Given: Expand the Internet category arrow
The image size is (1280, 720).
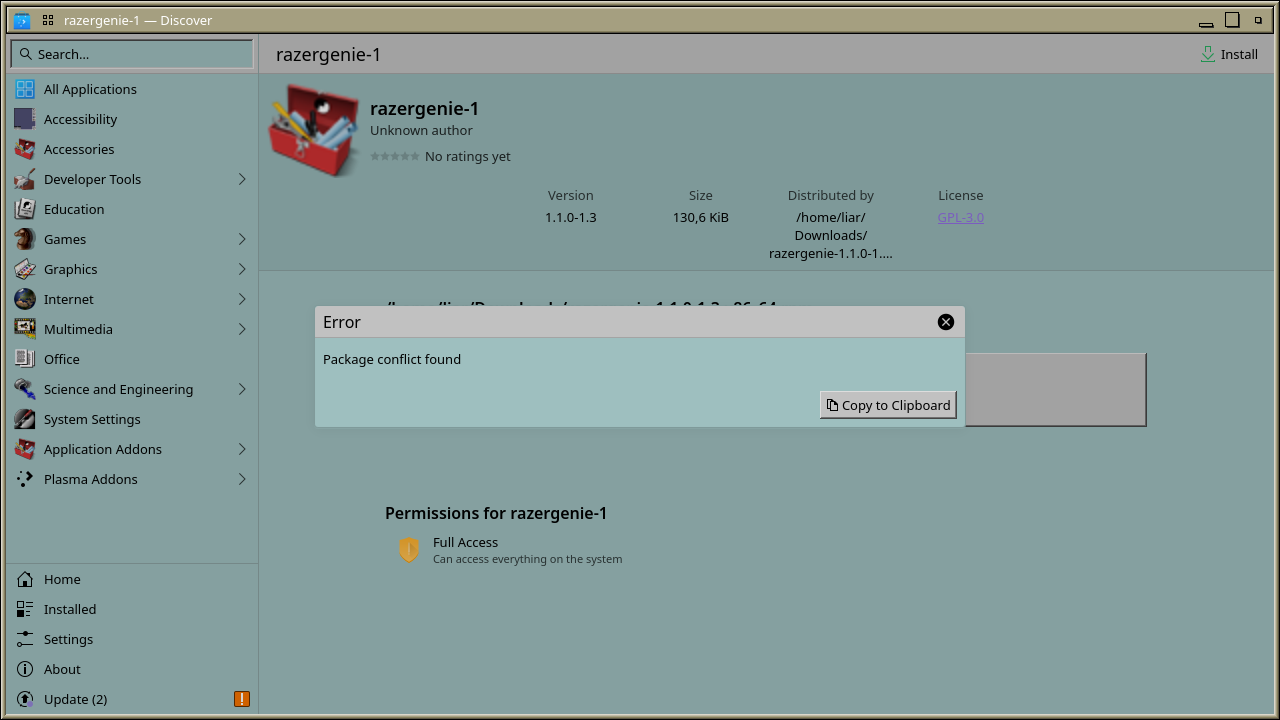Looking at the screenshot, I should (242, 299).
